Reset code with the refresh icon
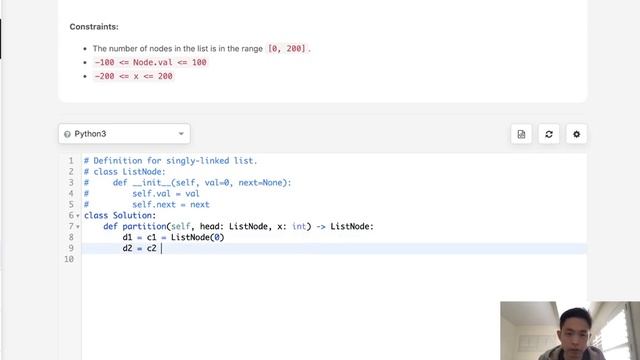 [549, 134]
